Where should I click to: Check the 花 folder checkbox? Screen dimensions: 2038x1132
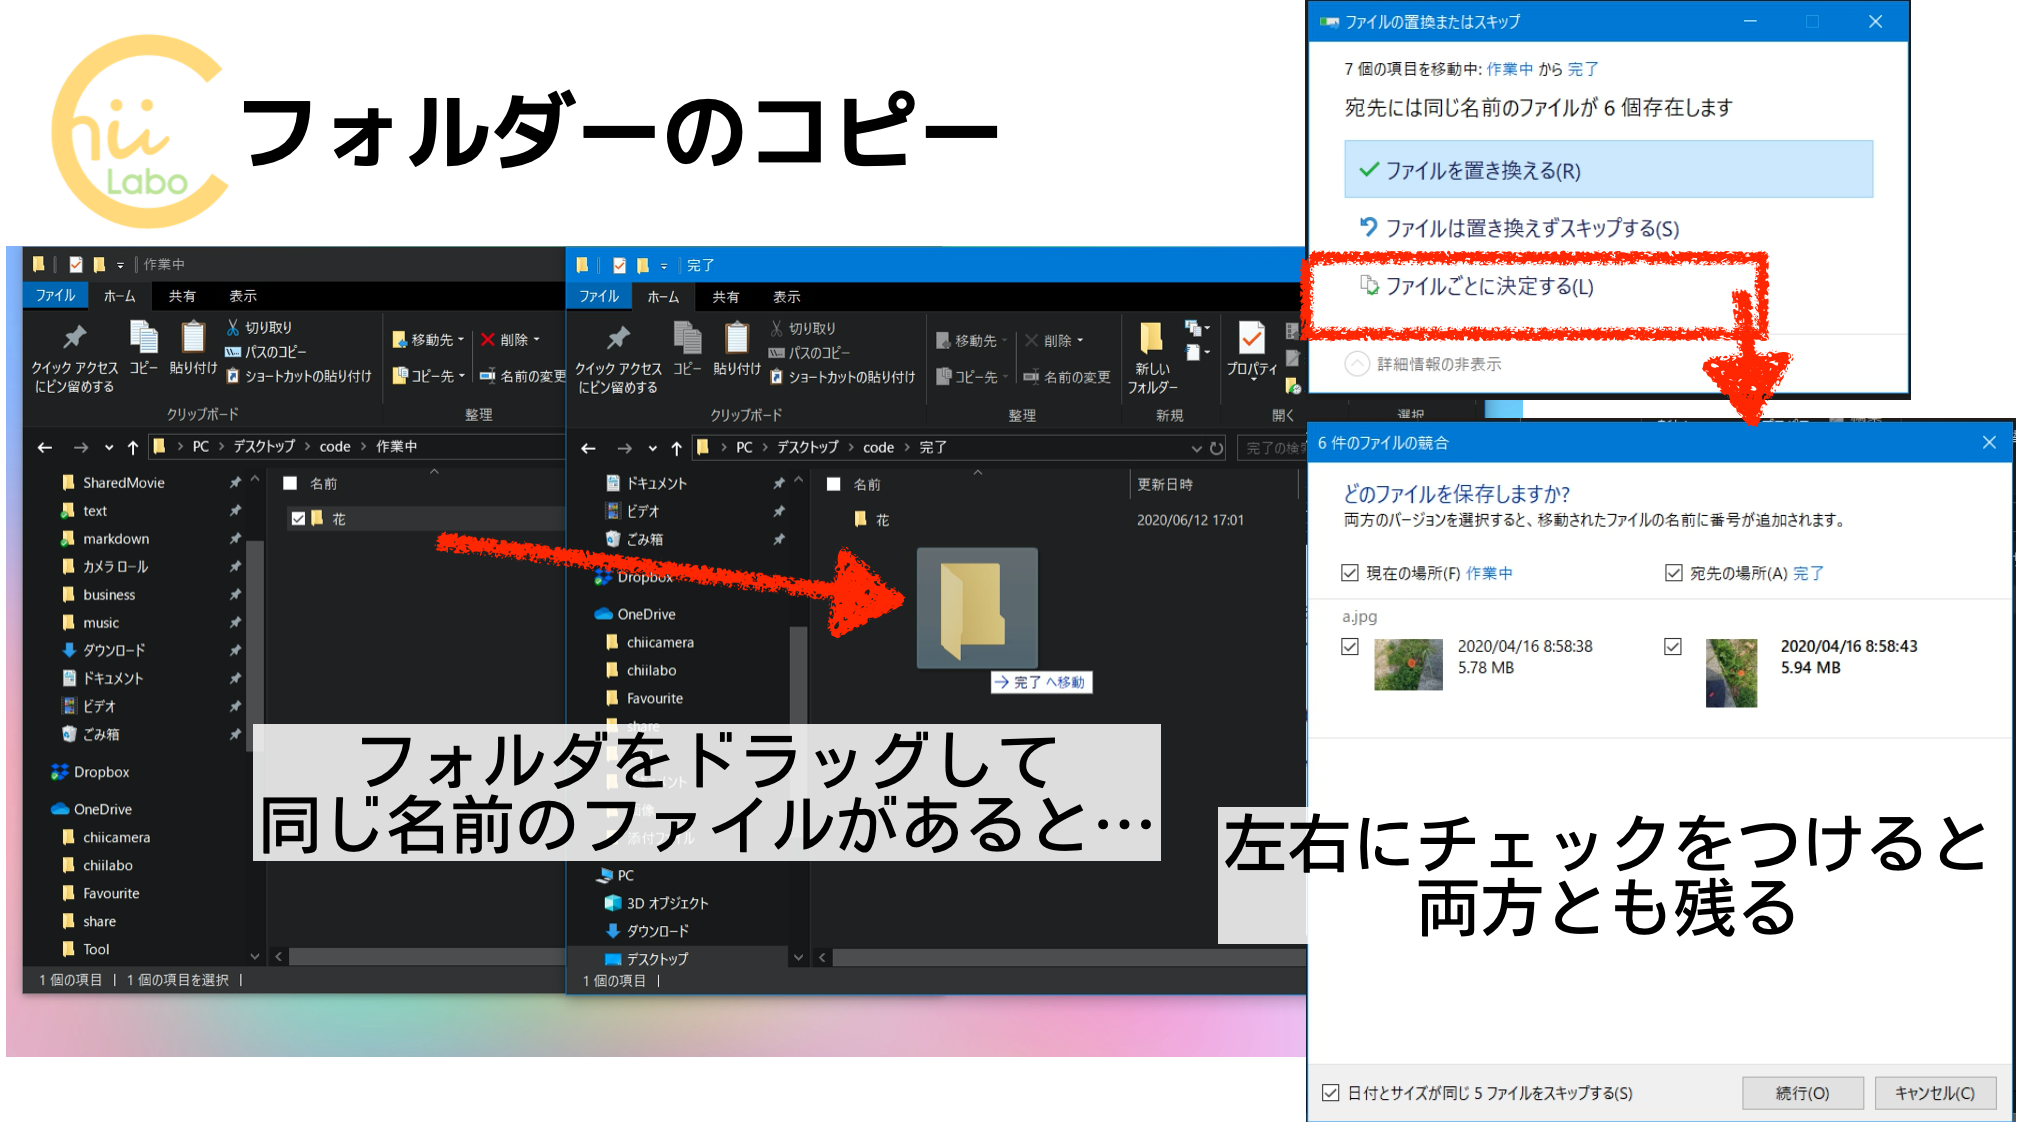[298, 518]
